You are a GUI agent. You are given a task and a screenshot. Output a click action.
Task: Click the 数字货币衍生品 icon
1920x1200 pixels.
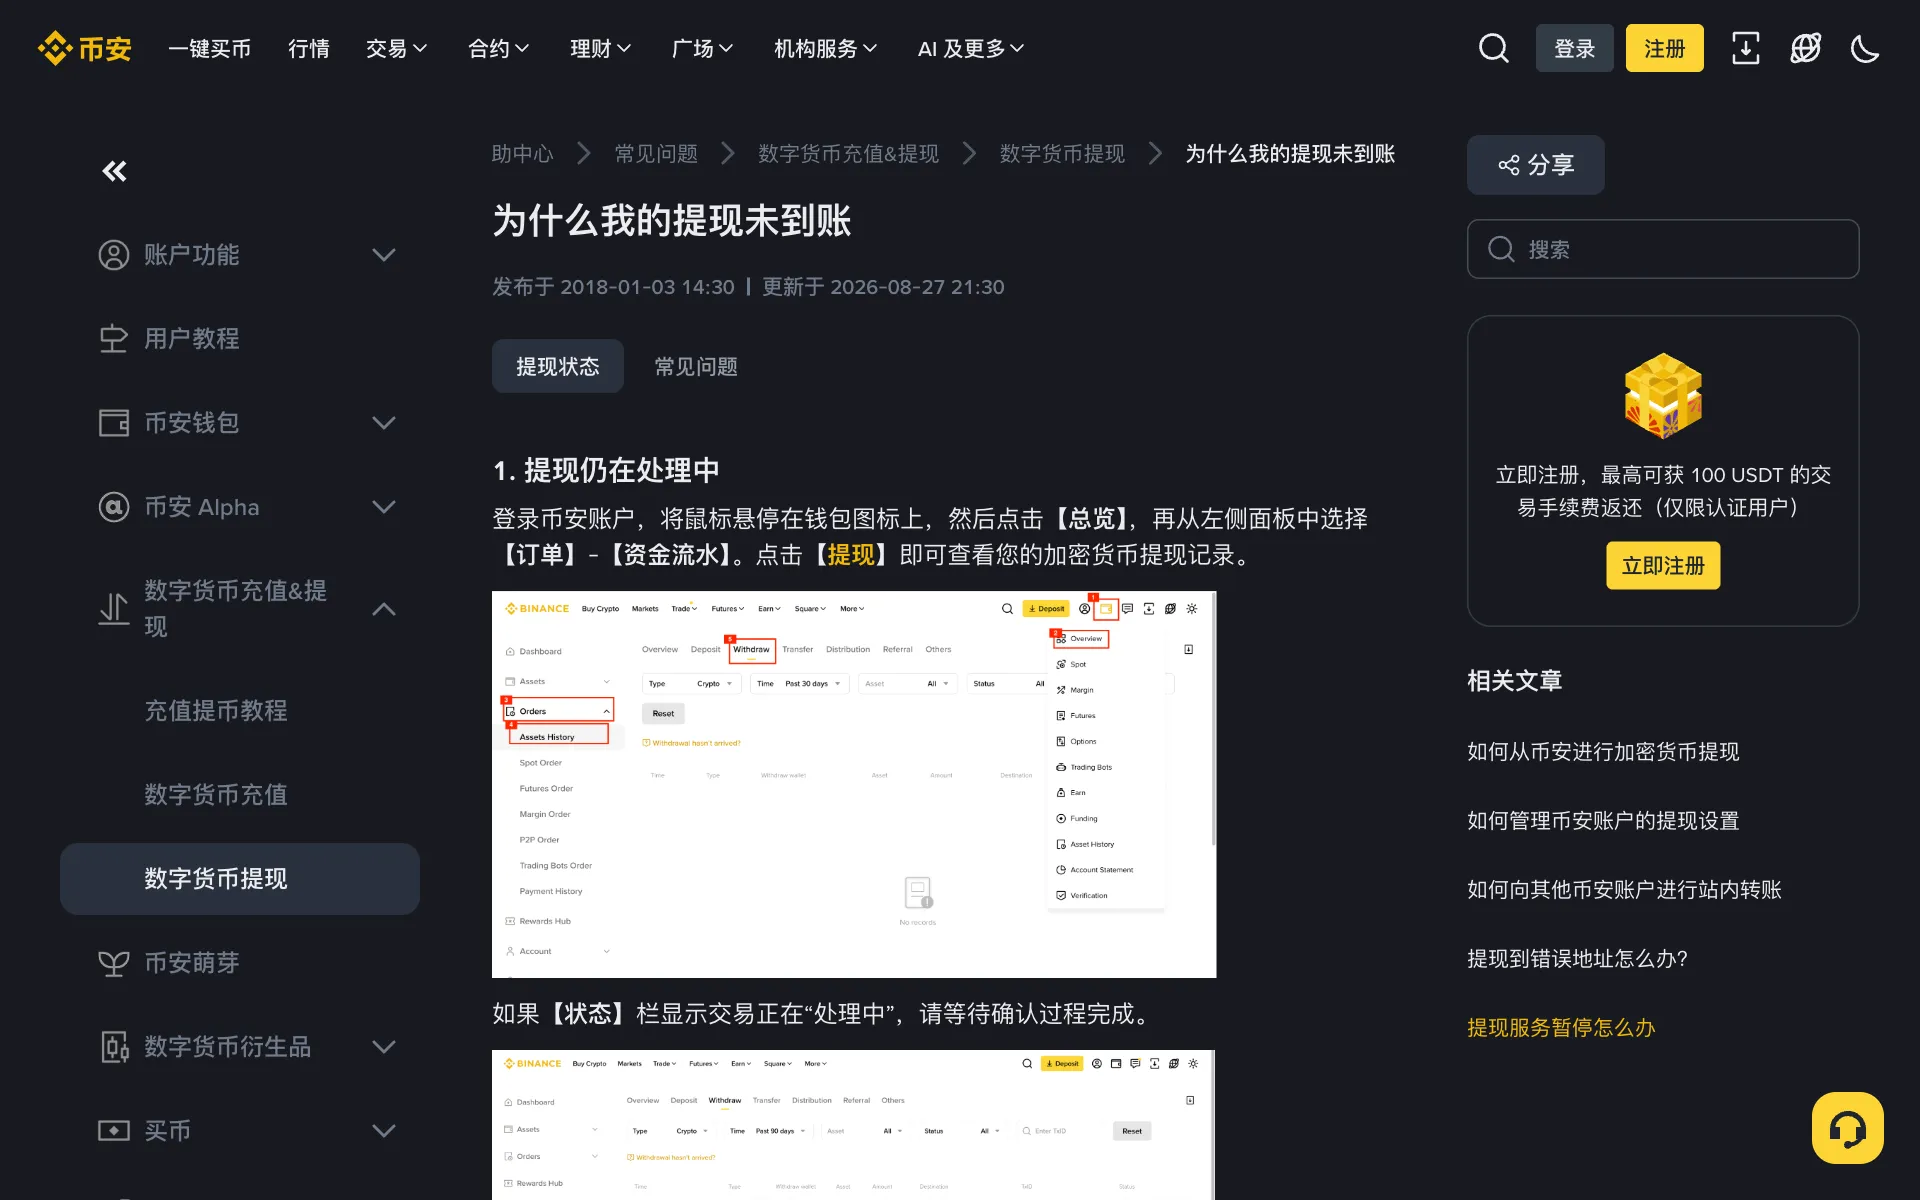click(x=114, y=1047)
